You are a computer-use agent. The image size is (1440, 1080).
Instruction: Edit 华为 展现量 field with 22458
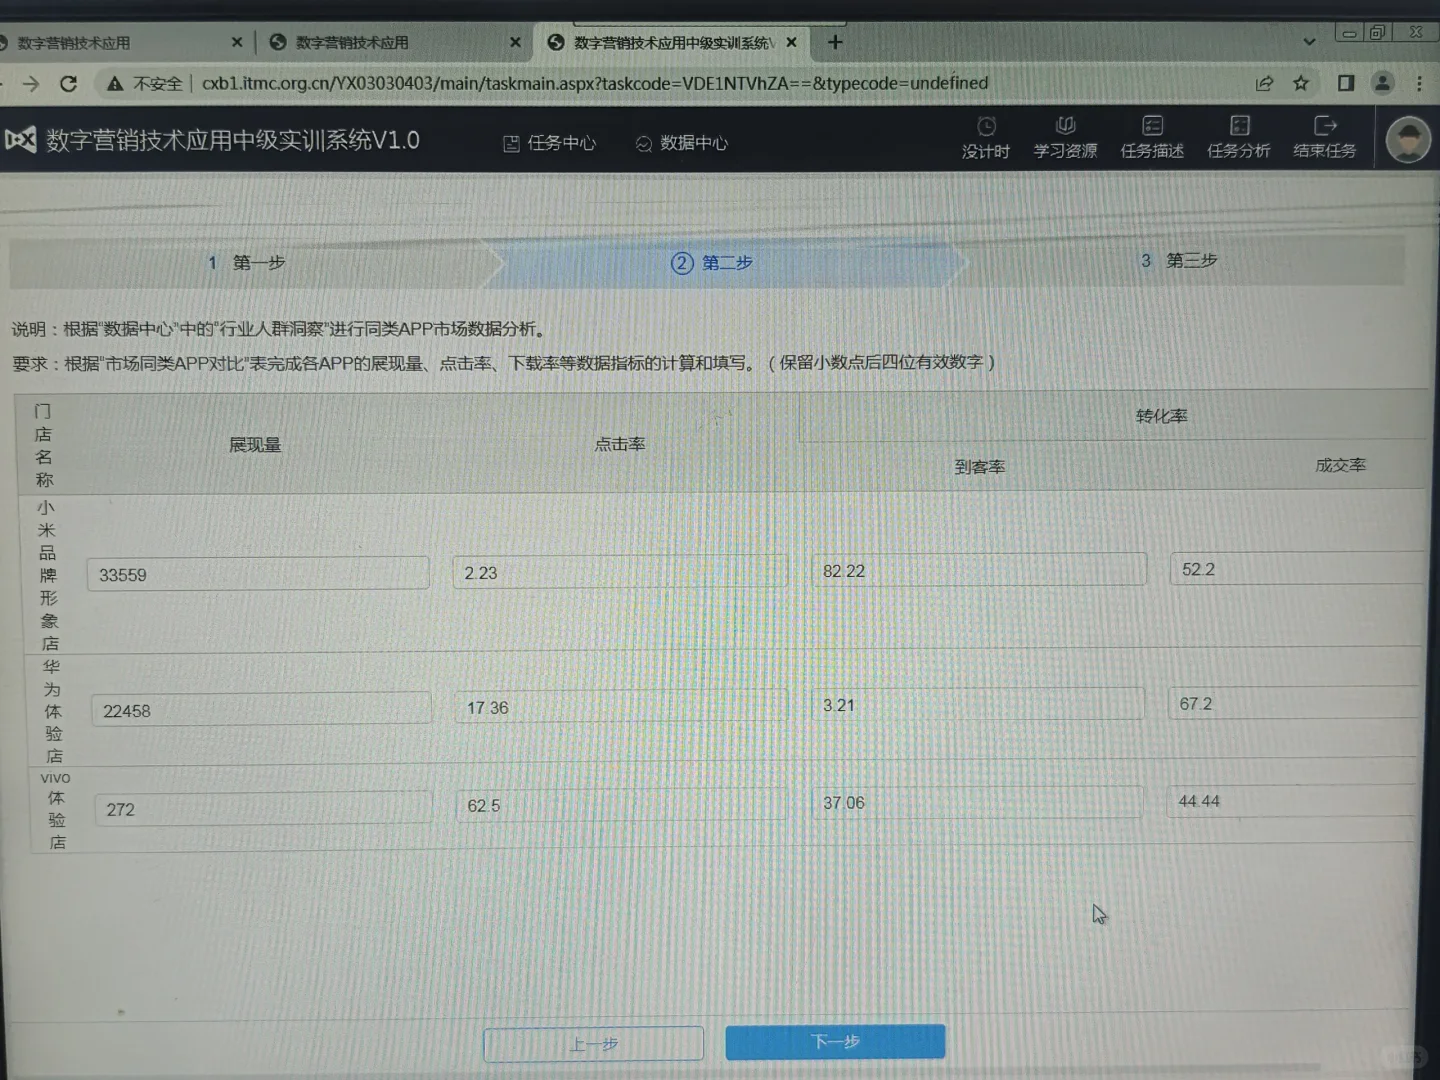(x=261, y=709)
